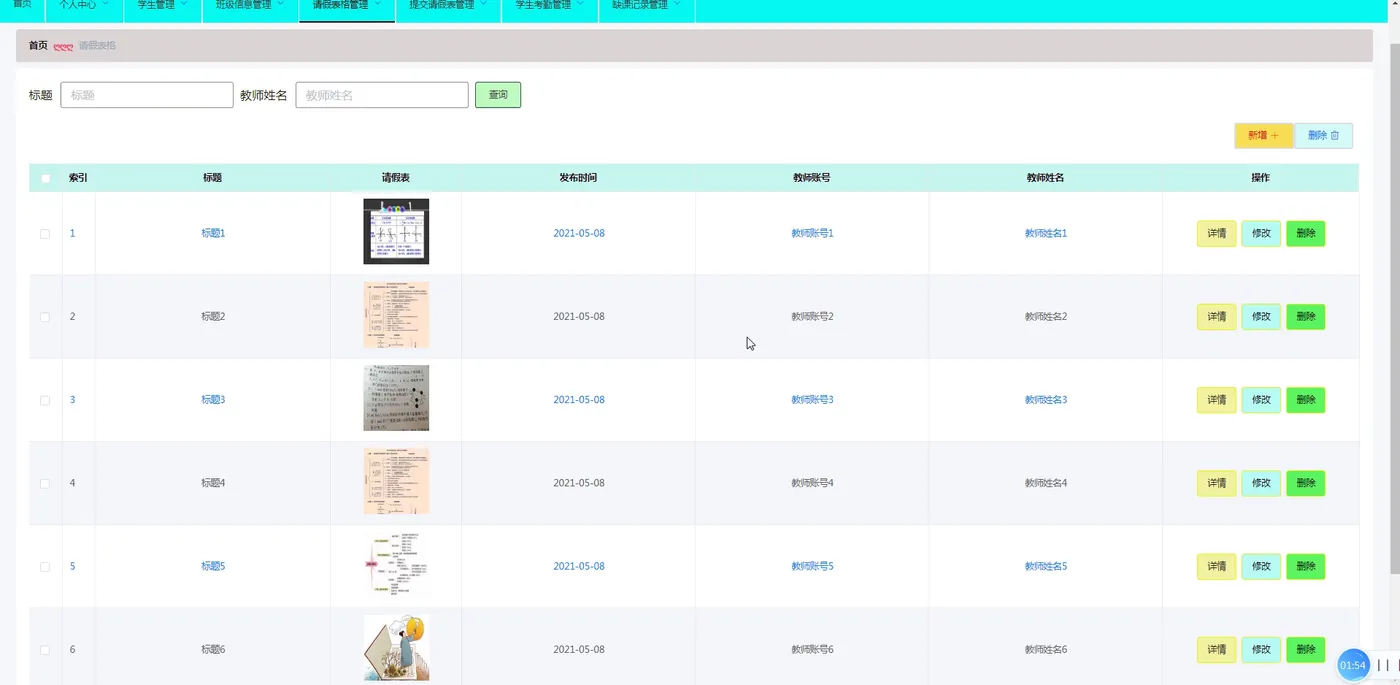Check the checkbox for row 2

(45, 317)
